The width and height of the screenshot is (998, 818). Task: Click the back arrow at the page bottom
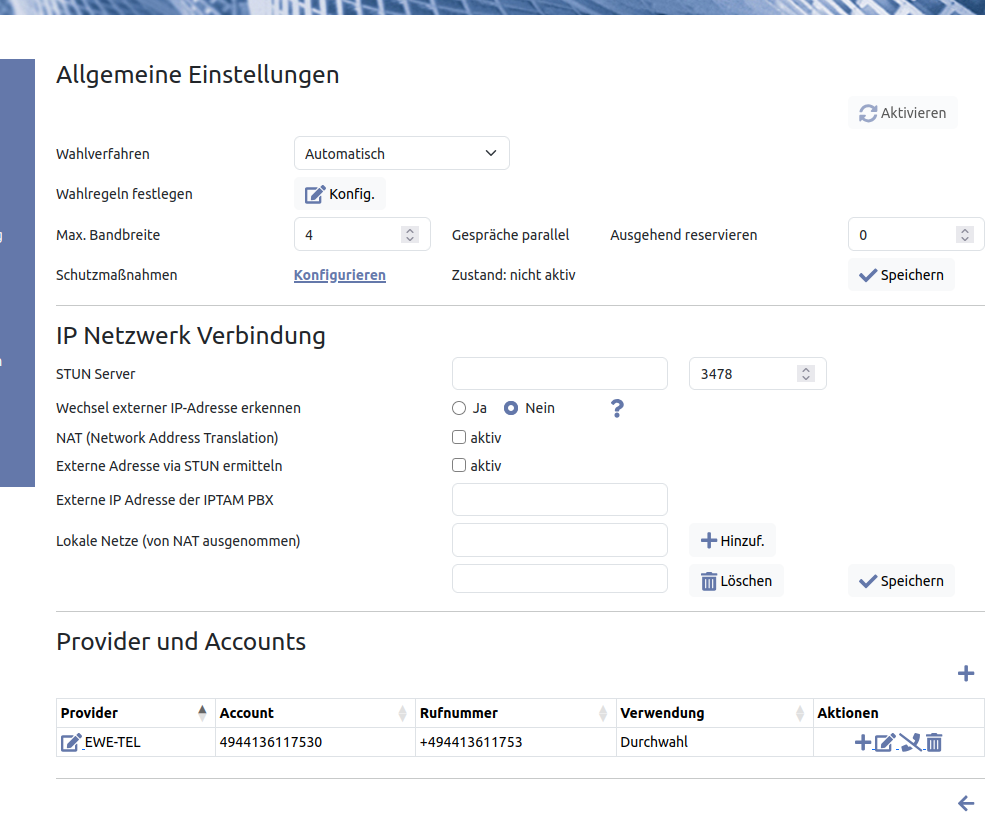(965, 803)
